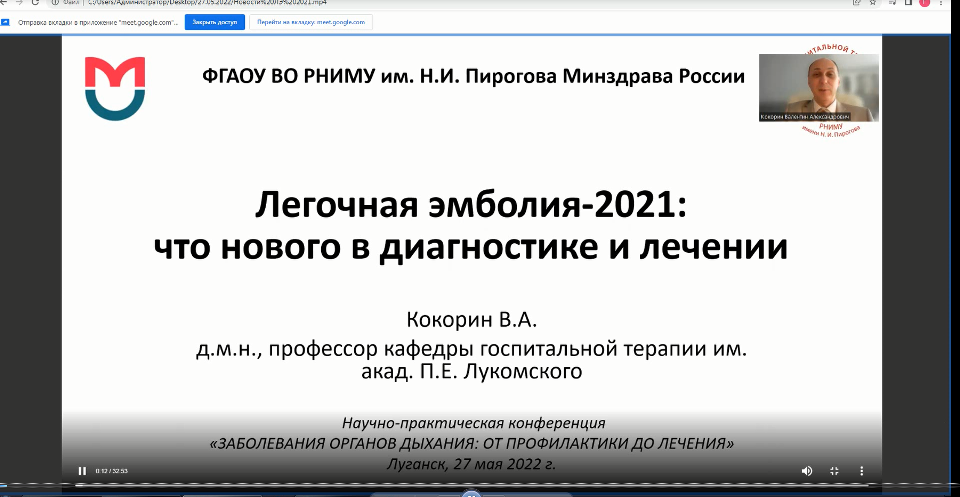The image size is (960, 497).
Task: Click the share page icon in address bar
Action: (x=857, y=2)
